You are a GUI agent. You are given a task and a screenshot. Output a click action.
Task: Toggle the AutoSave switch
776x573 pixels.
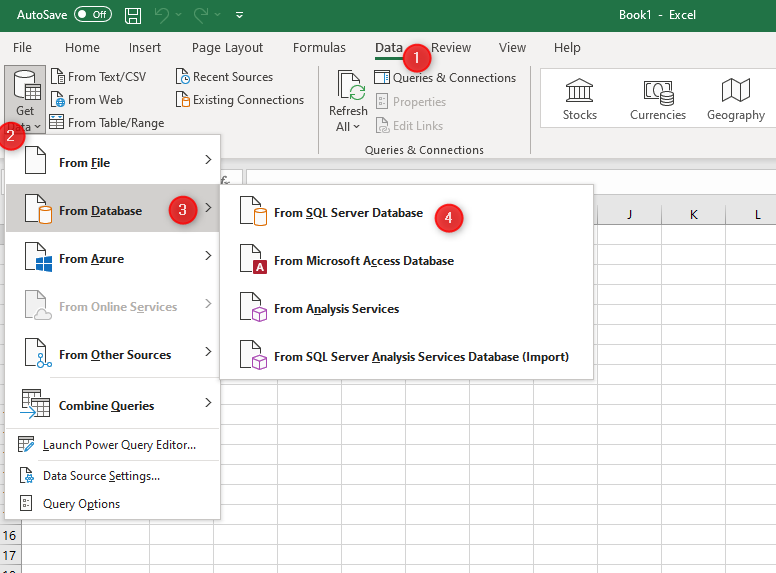click(x=93, y=15)
